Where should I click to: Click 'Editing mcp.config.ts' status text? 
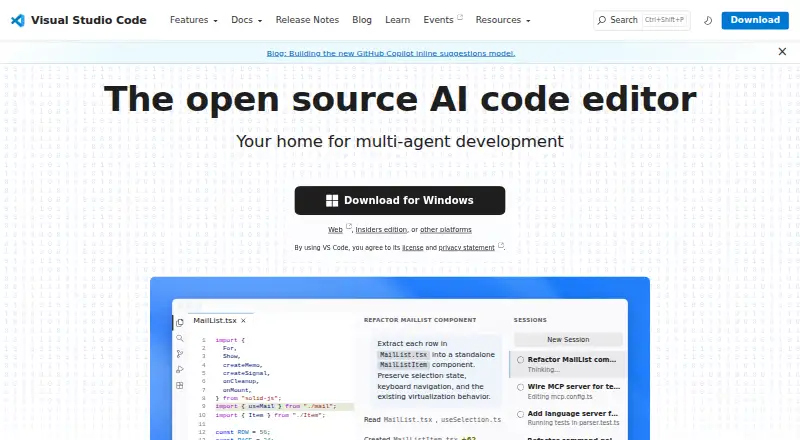tap(560, 397)
